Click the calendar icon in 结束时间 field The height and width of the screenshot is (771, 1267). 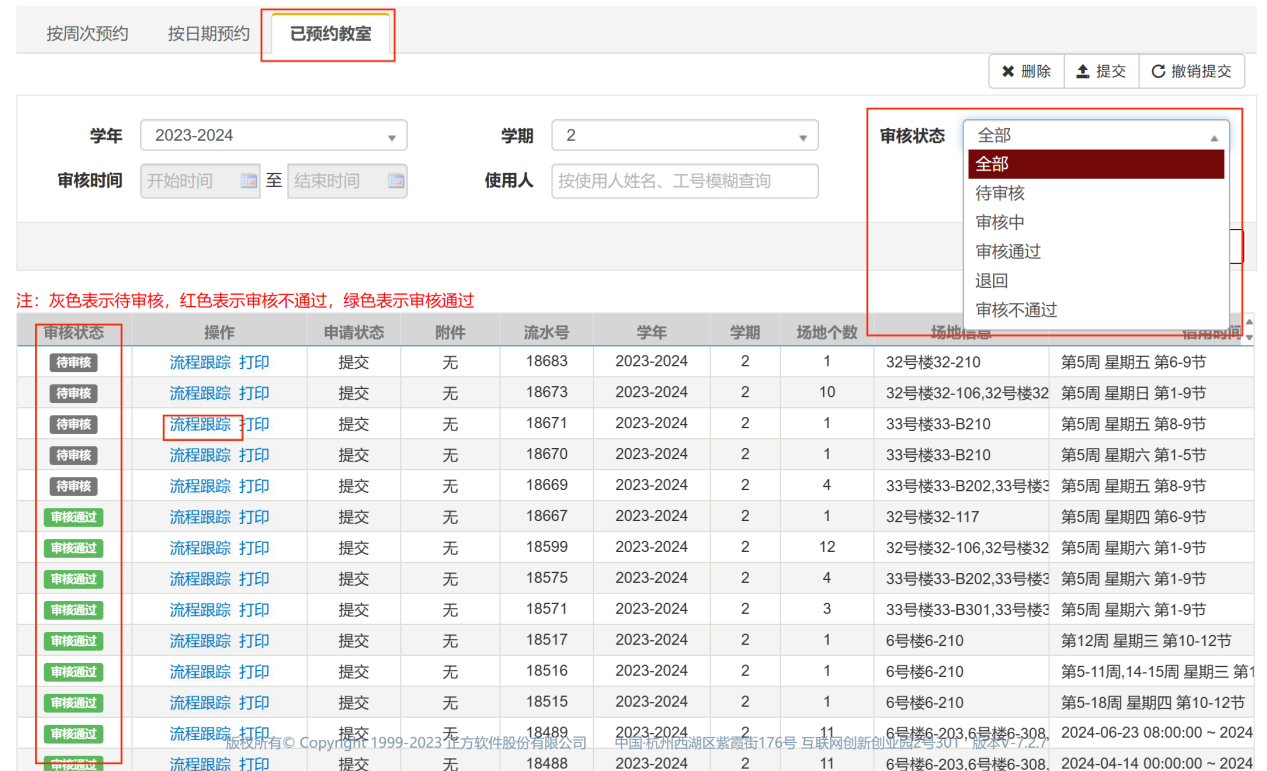click(396, 181)
